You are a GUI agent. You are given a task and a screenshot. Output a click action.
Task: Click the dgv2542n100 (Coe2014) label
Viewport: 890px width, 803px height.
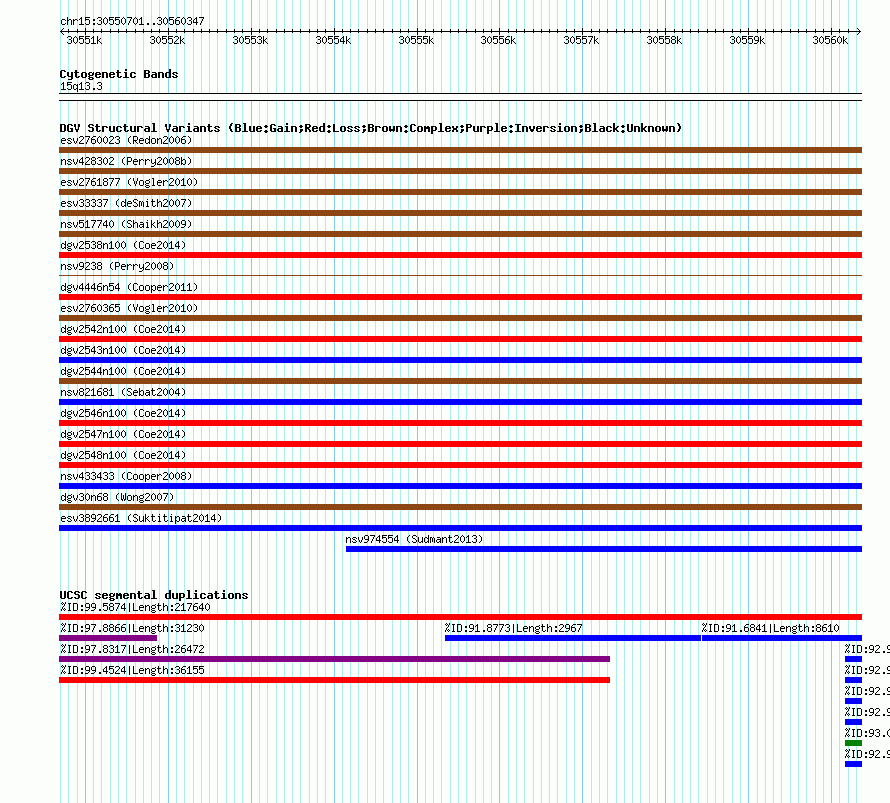tap(123, 329)
